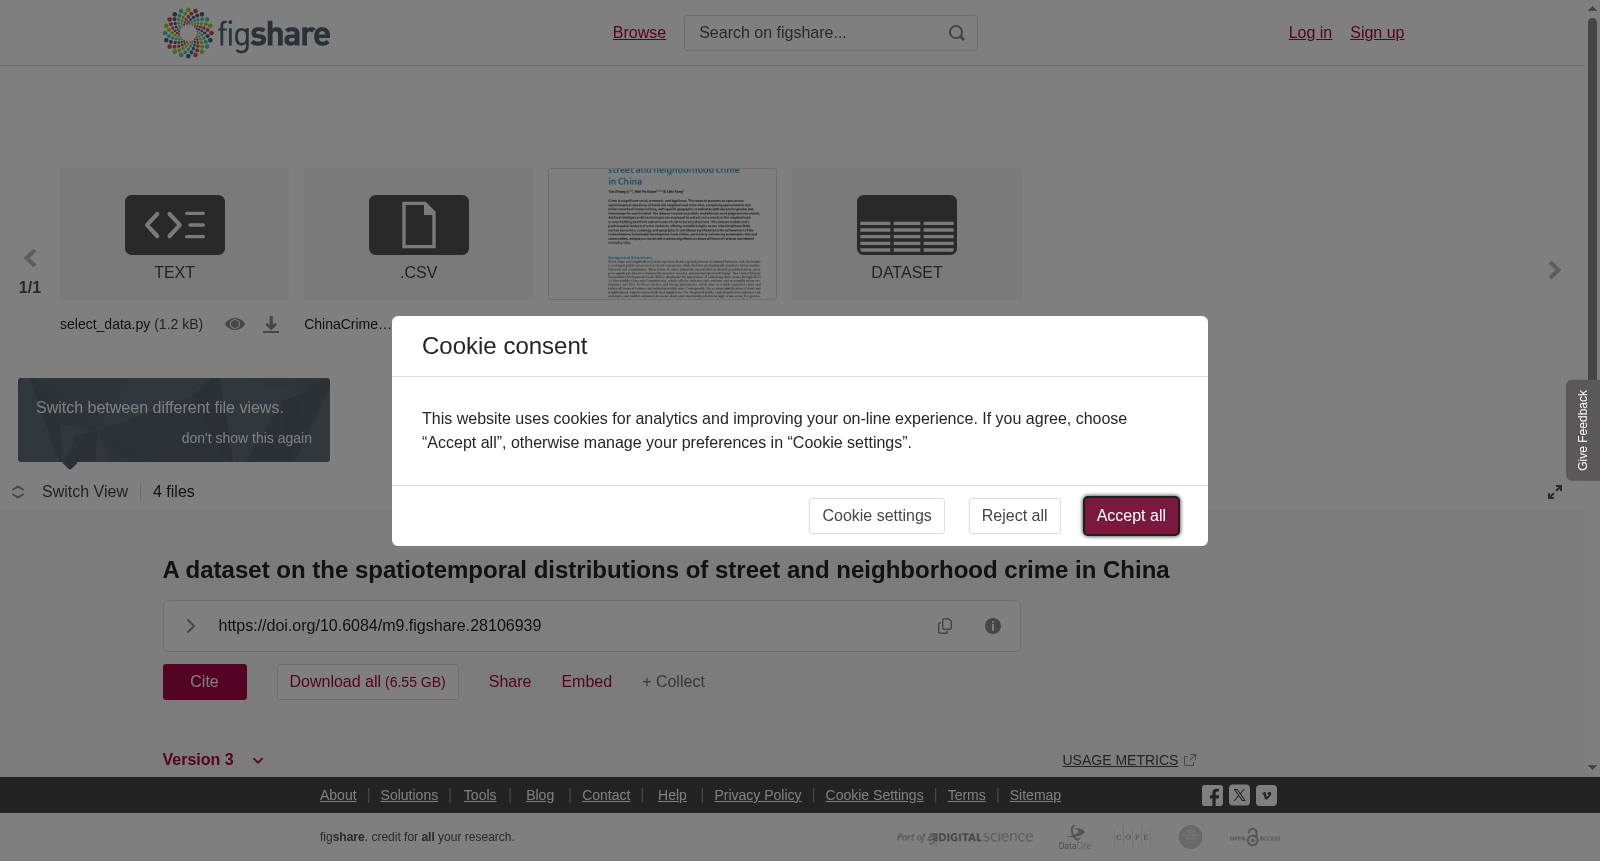Click the 4 files count label

pos(174,492)
